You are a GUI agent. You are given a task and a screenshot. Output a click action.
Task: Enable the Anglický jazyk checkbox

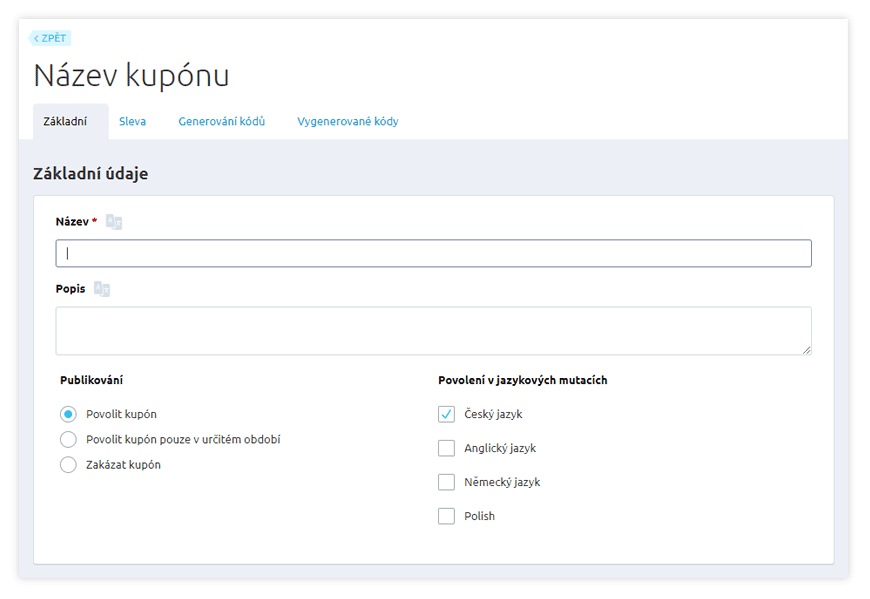pyautogui.click(x=446, y=448)
